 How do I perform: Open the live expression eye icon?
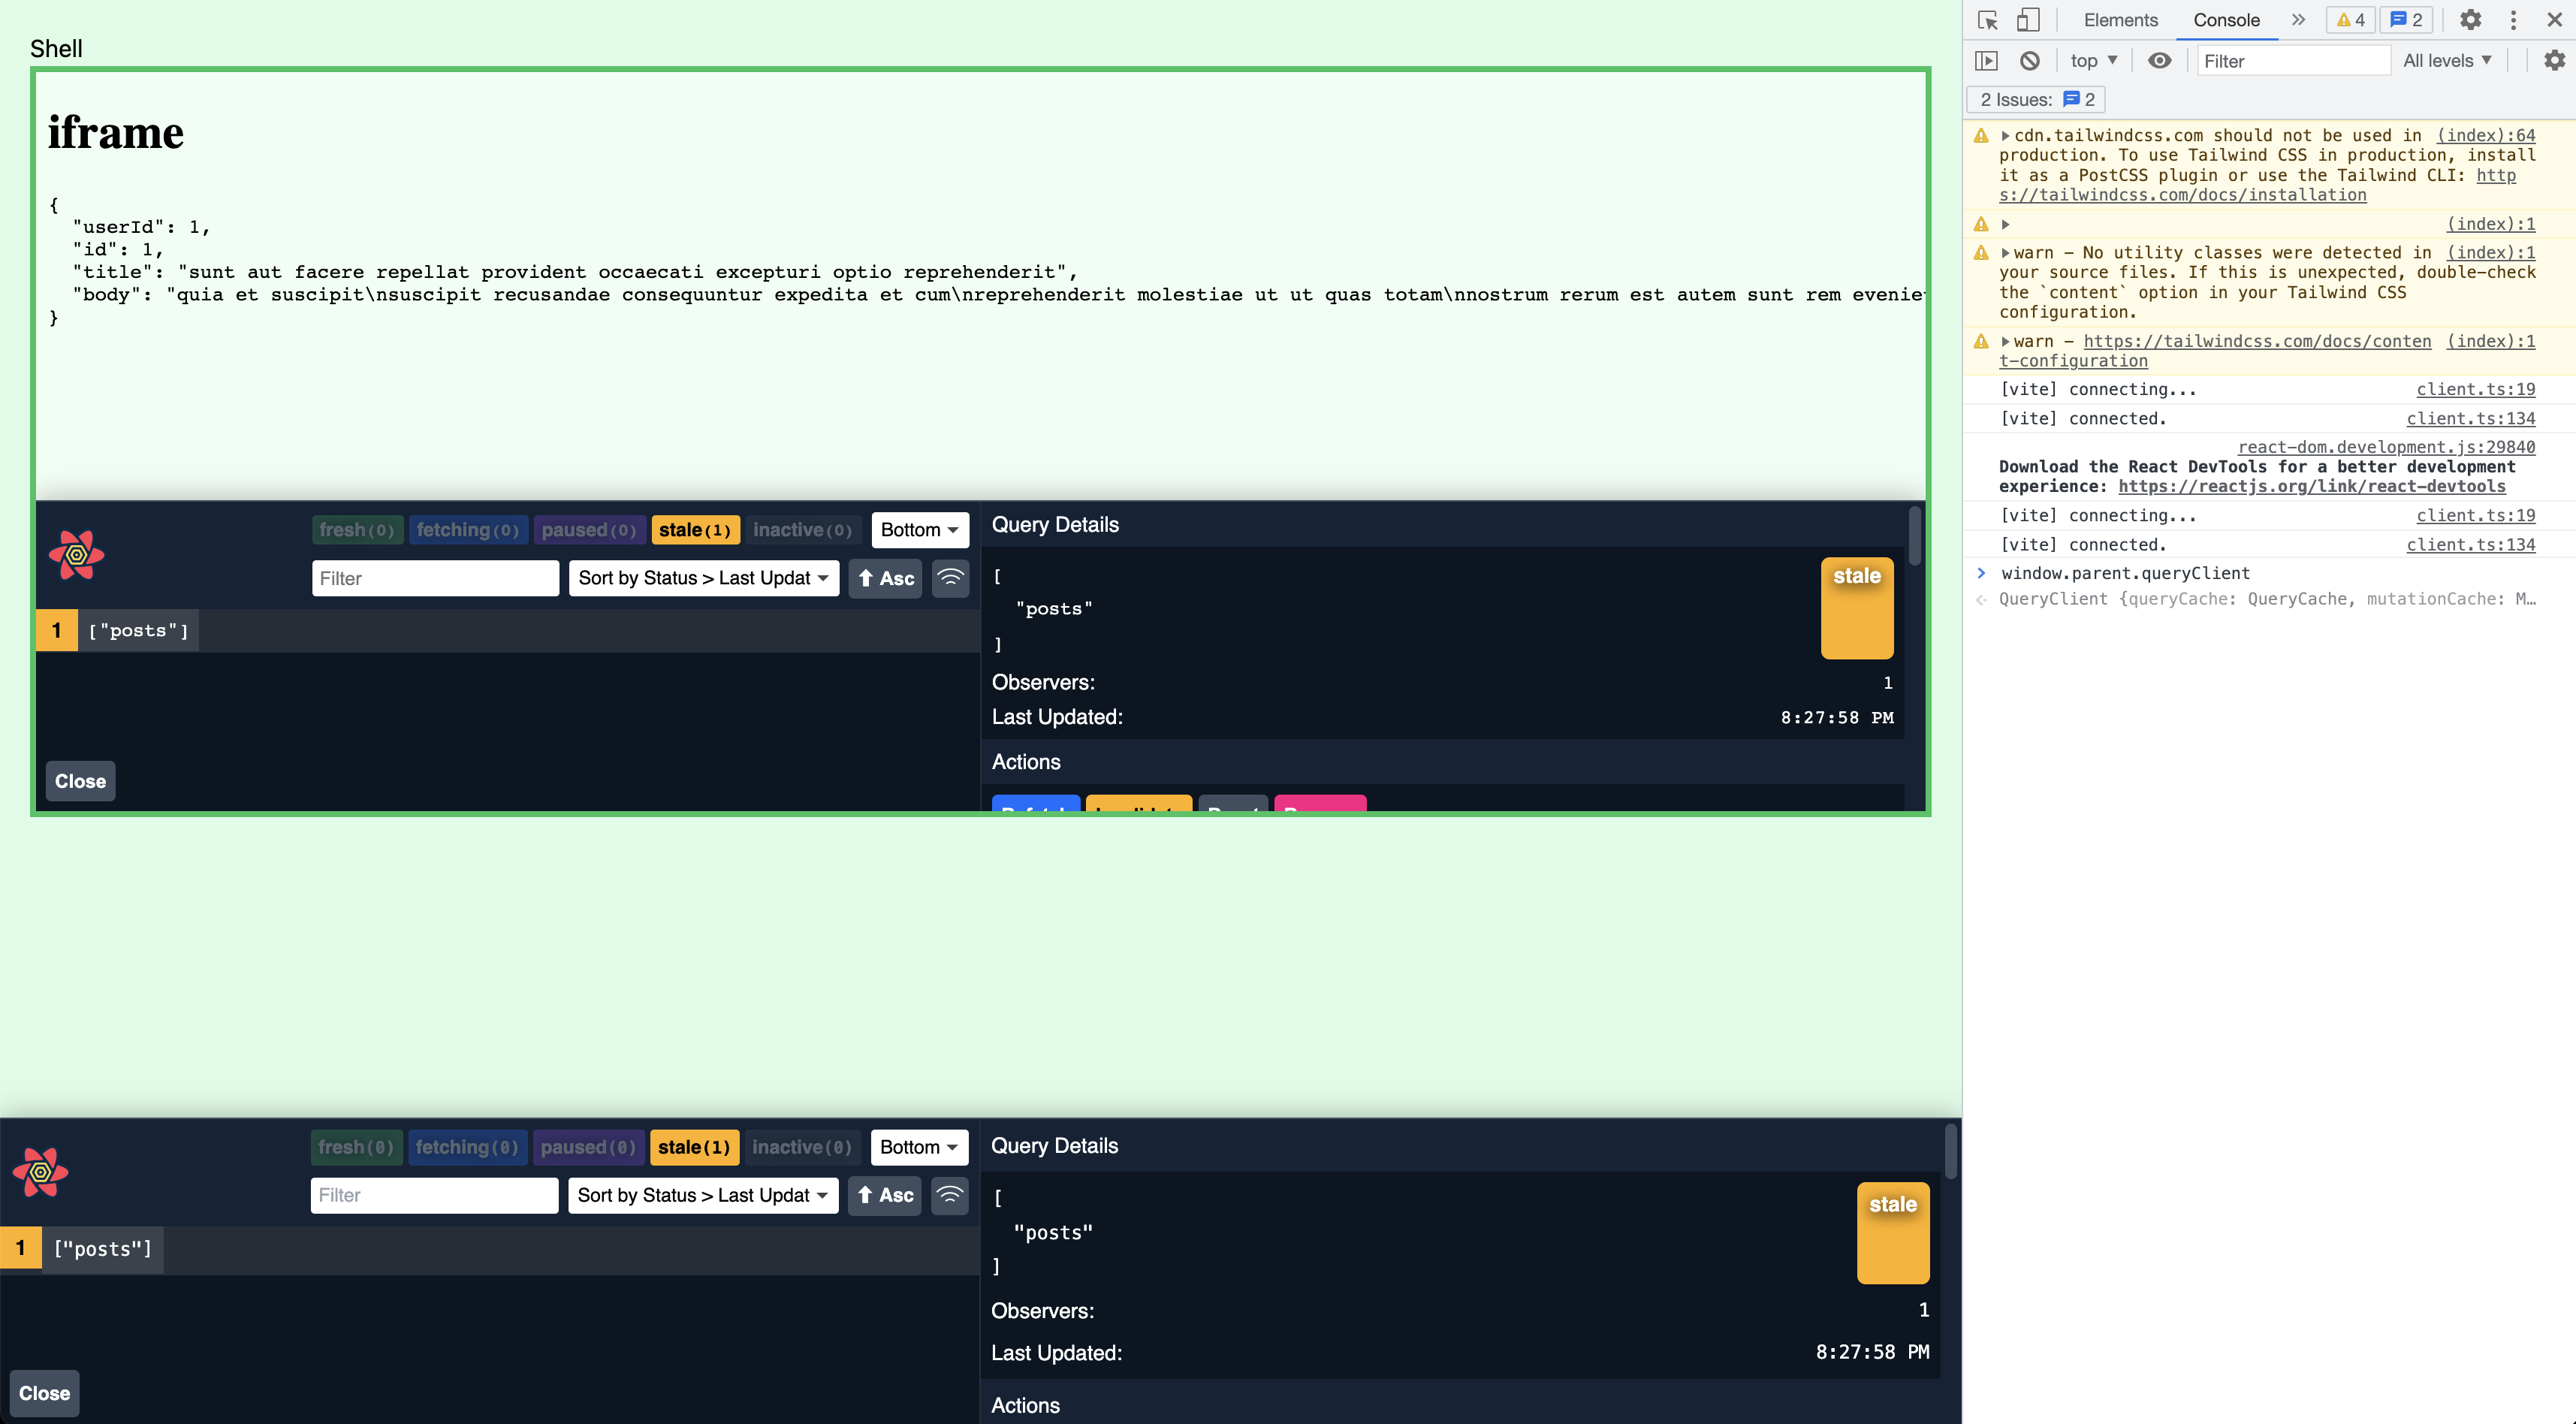pos(2159,61)
